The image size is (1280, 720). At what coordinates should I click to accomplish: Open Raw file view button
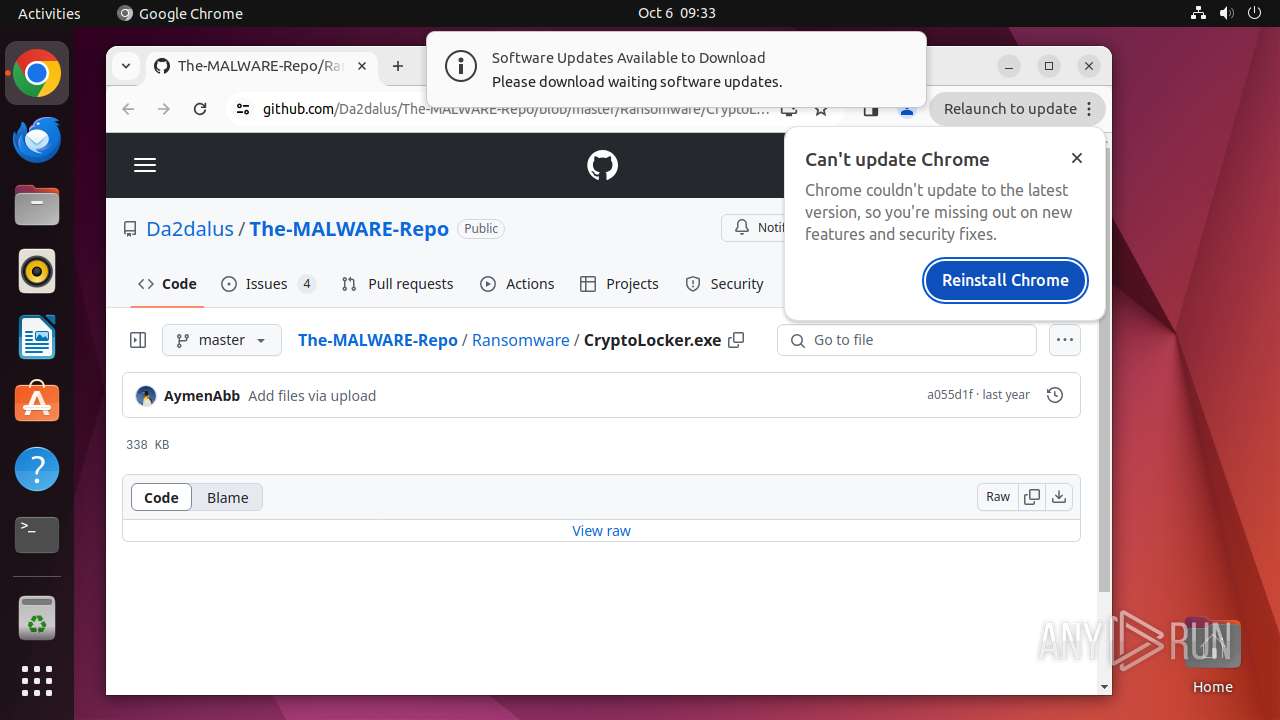click(x=998, y=497)
